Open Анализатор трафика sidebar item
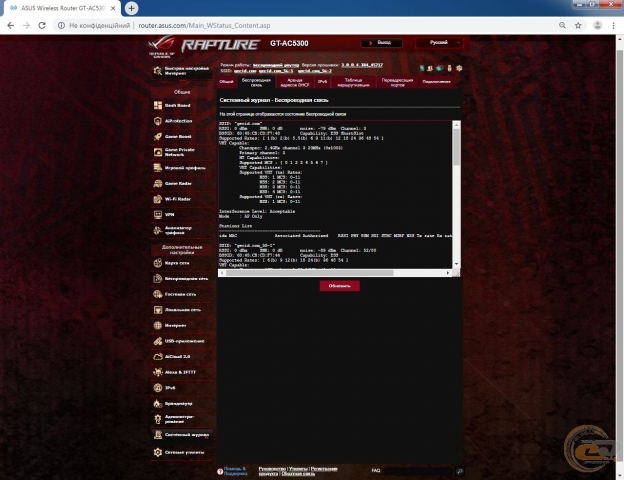This screenshot has width=624, height=480. tap(181, 230)
